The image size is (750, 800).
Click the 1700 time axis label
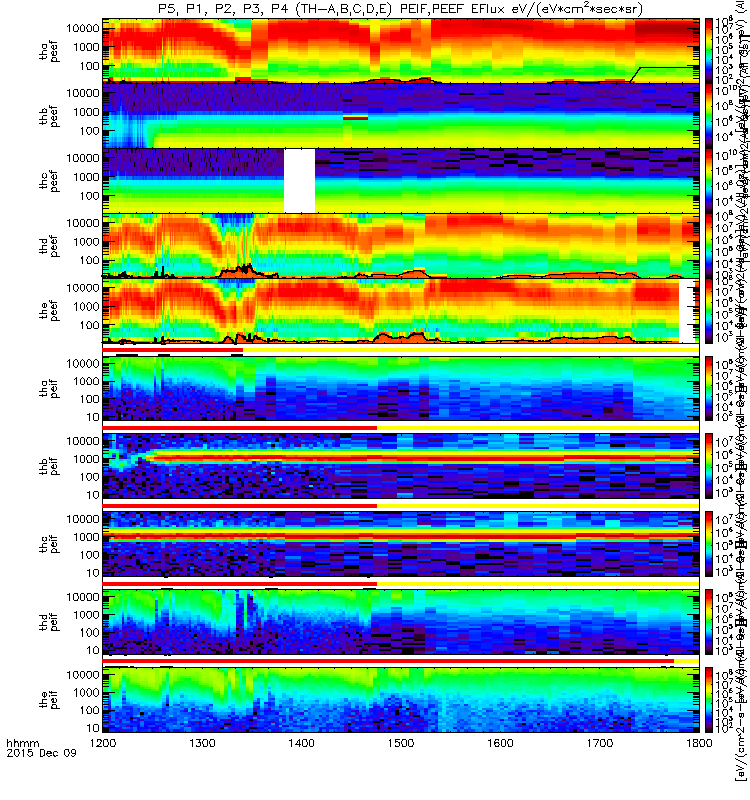599,743
